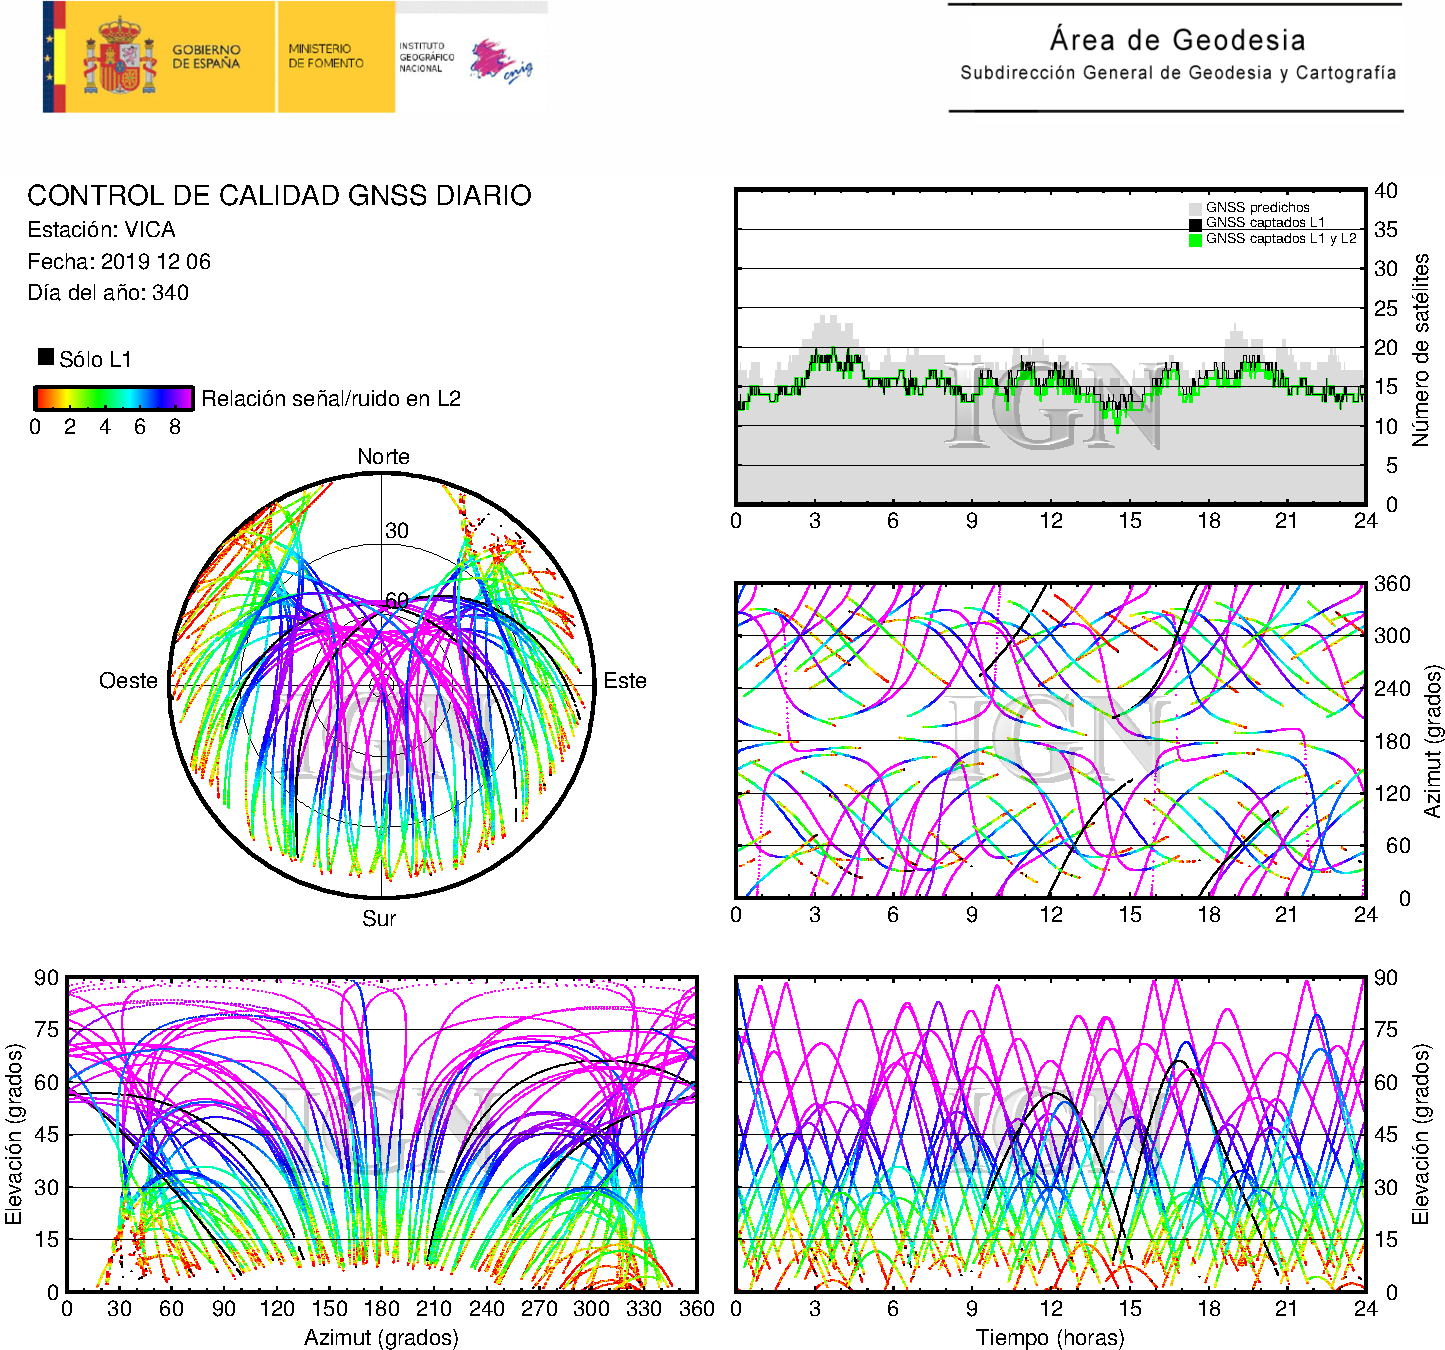1445x1350 pixels.
Task: Click the black Sólo L1 legend square
Action: coord(46,357)
